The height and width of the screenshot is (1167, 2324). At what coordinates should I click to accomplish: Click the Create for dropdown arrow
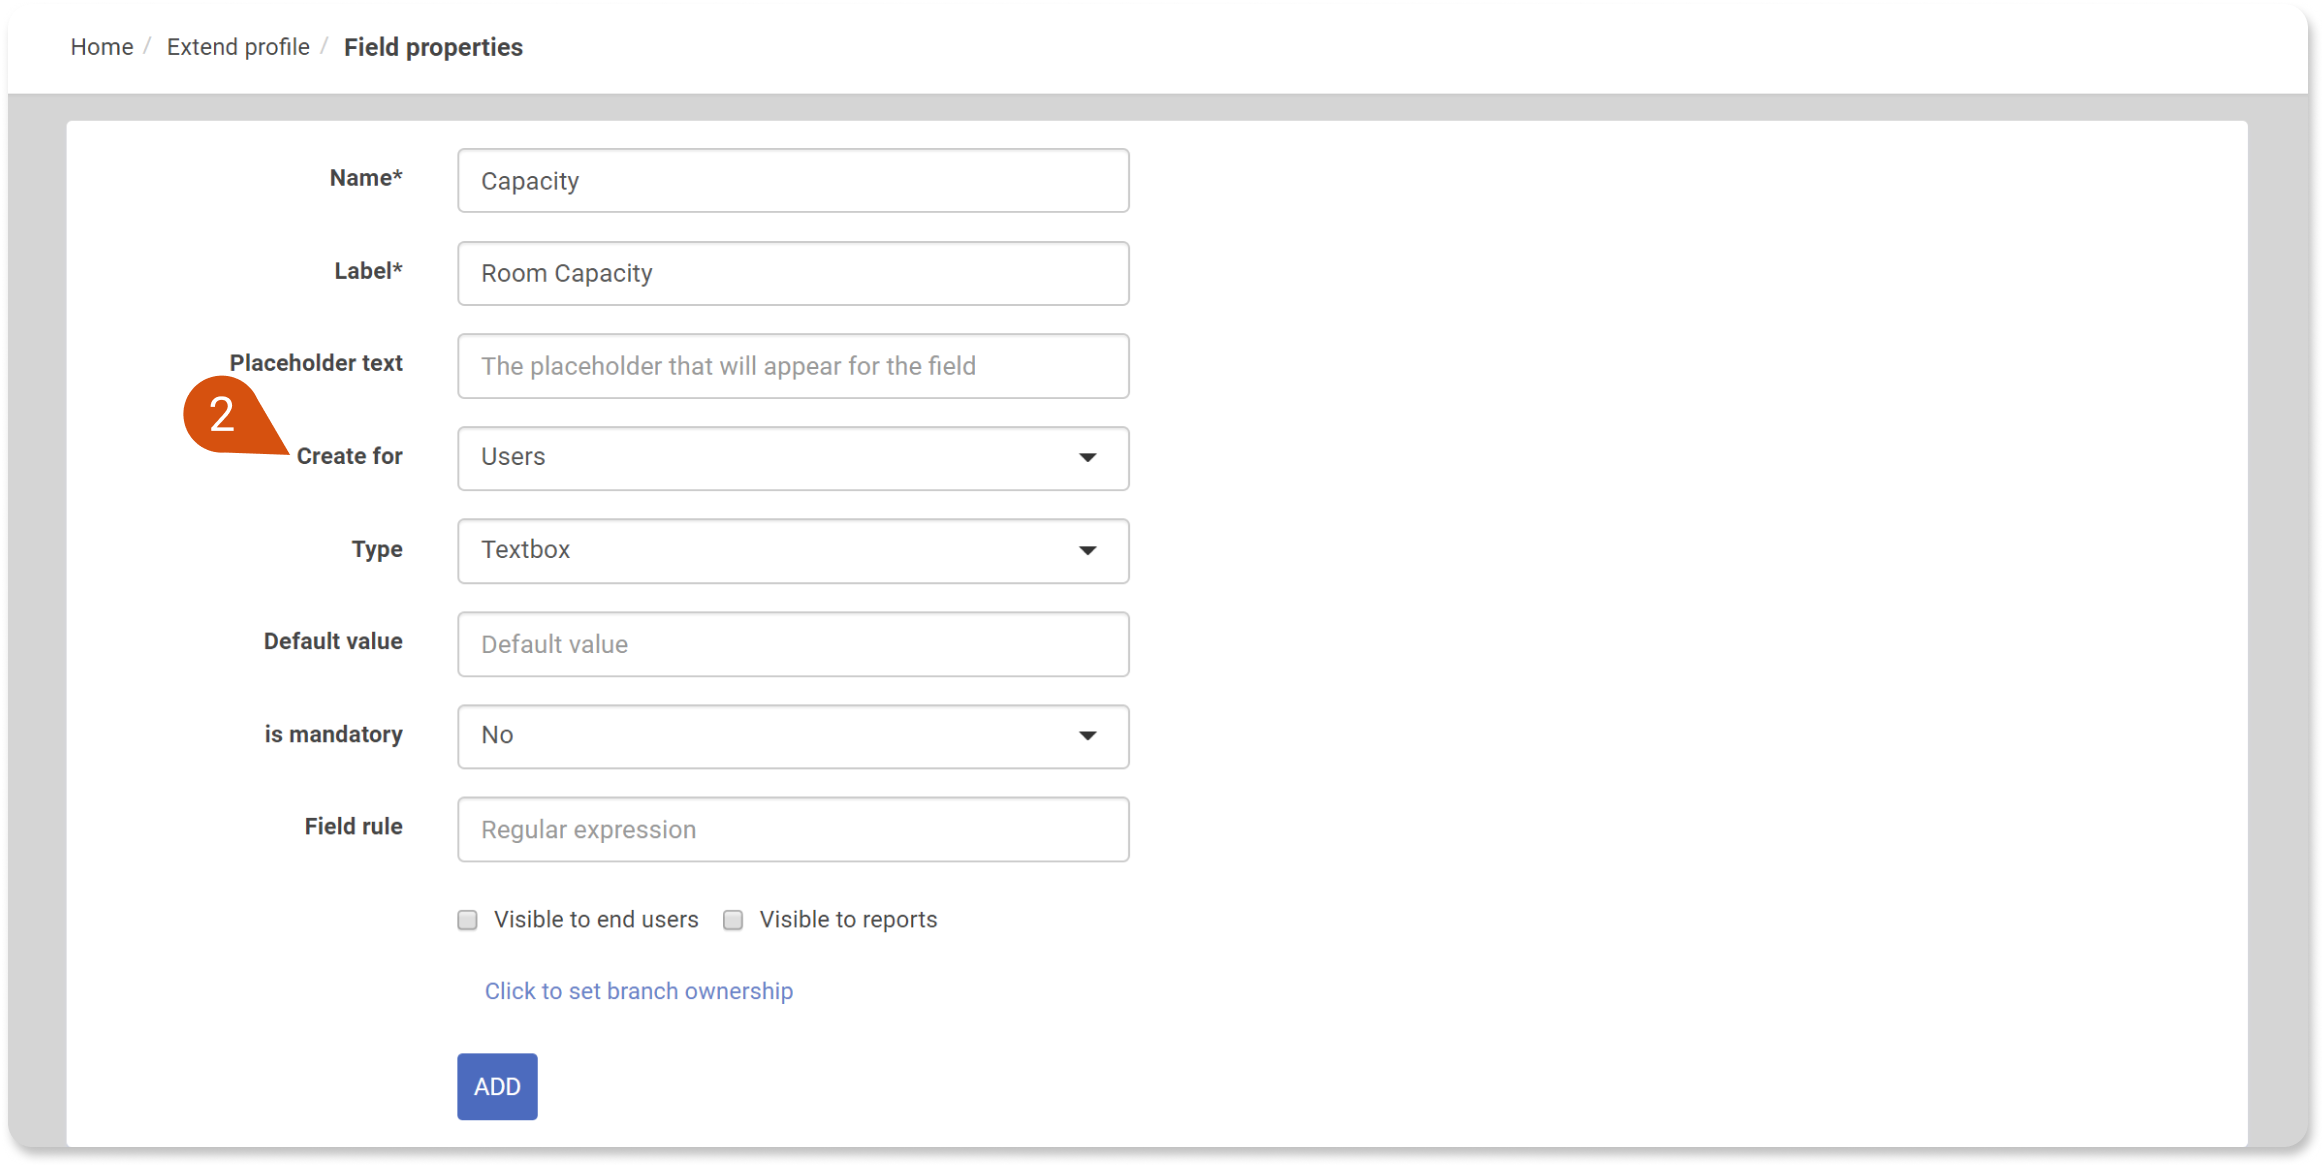point(1087,458)
